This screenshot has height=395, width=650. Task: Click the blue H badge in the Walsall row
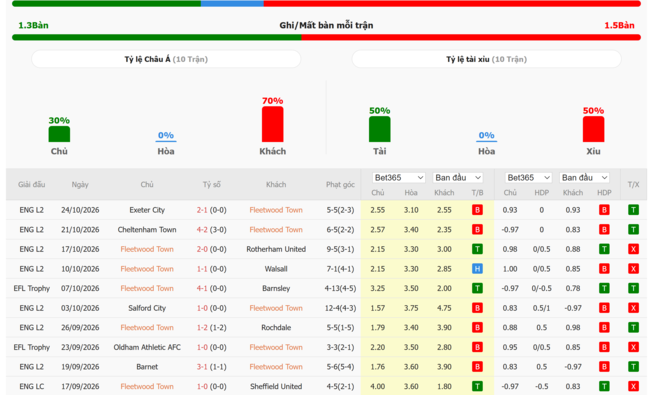pos(477,269)
